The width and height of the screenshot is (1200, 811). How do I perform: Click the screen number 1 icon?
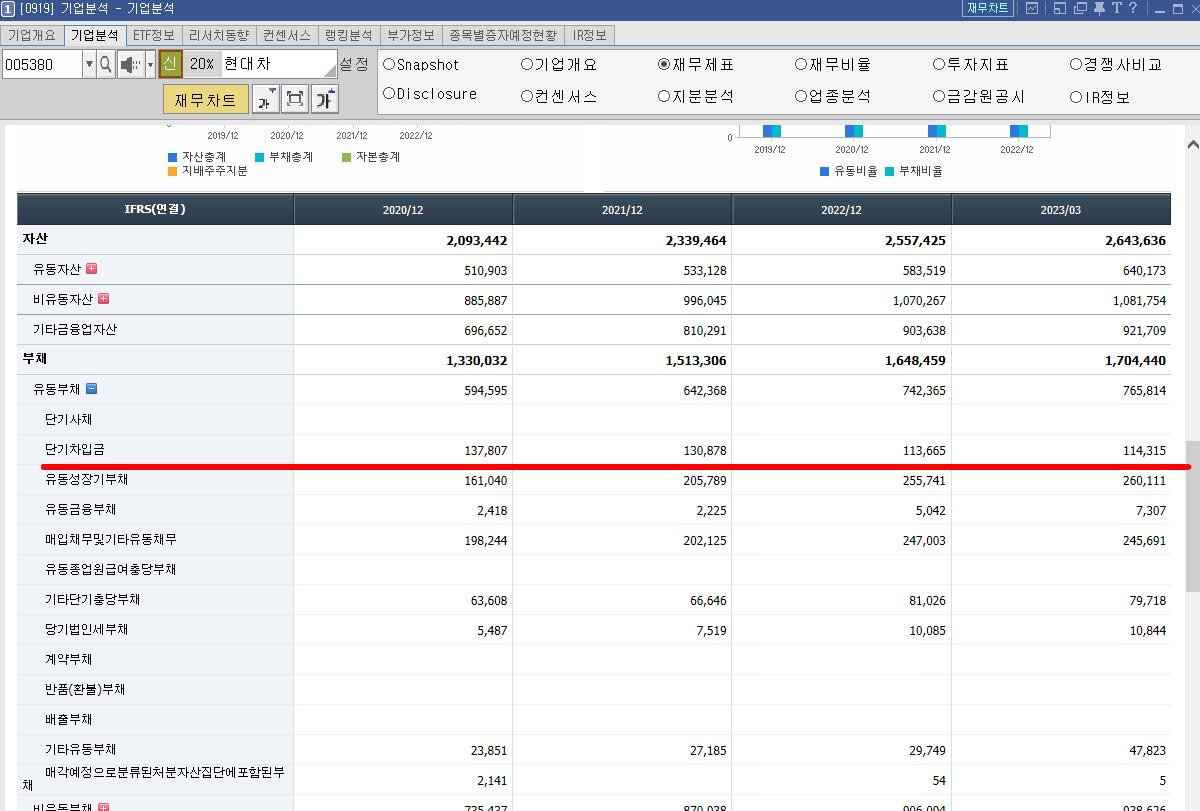point(8,8)
